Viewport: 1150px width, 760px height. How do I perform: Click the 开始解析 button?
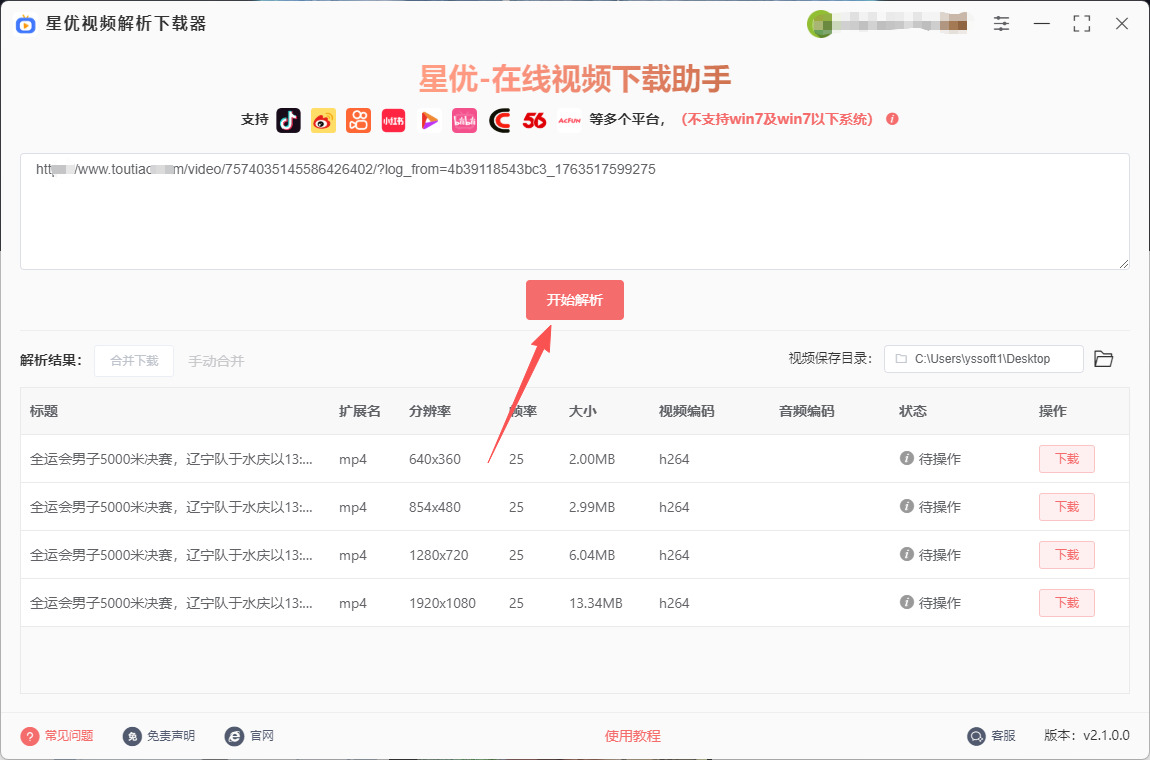[x=575, y=300]
